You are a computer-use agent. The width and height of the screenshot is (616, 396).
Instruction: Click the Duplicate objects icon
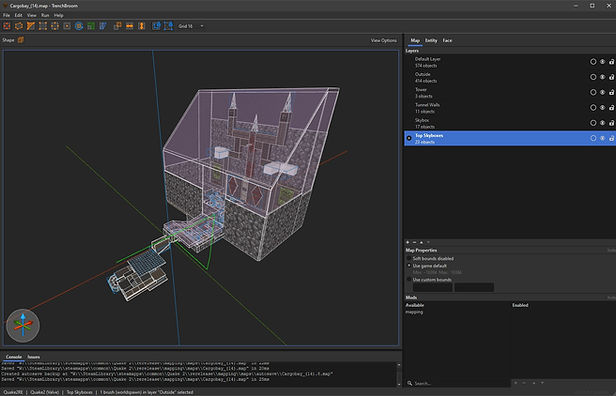(117, 26)
